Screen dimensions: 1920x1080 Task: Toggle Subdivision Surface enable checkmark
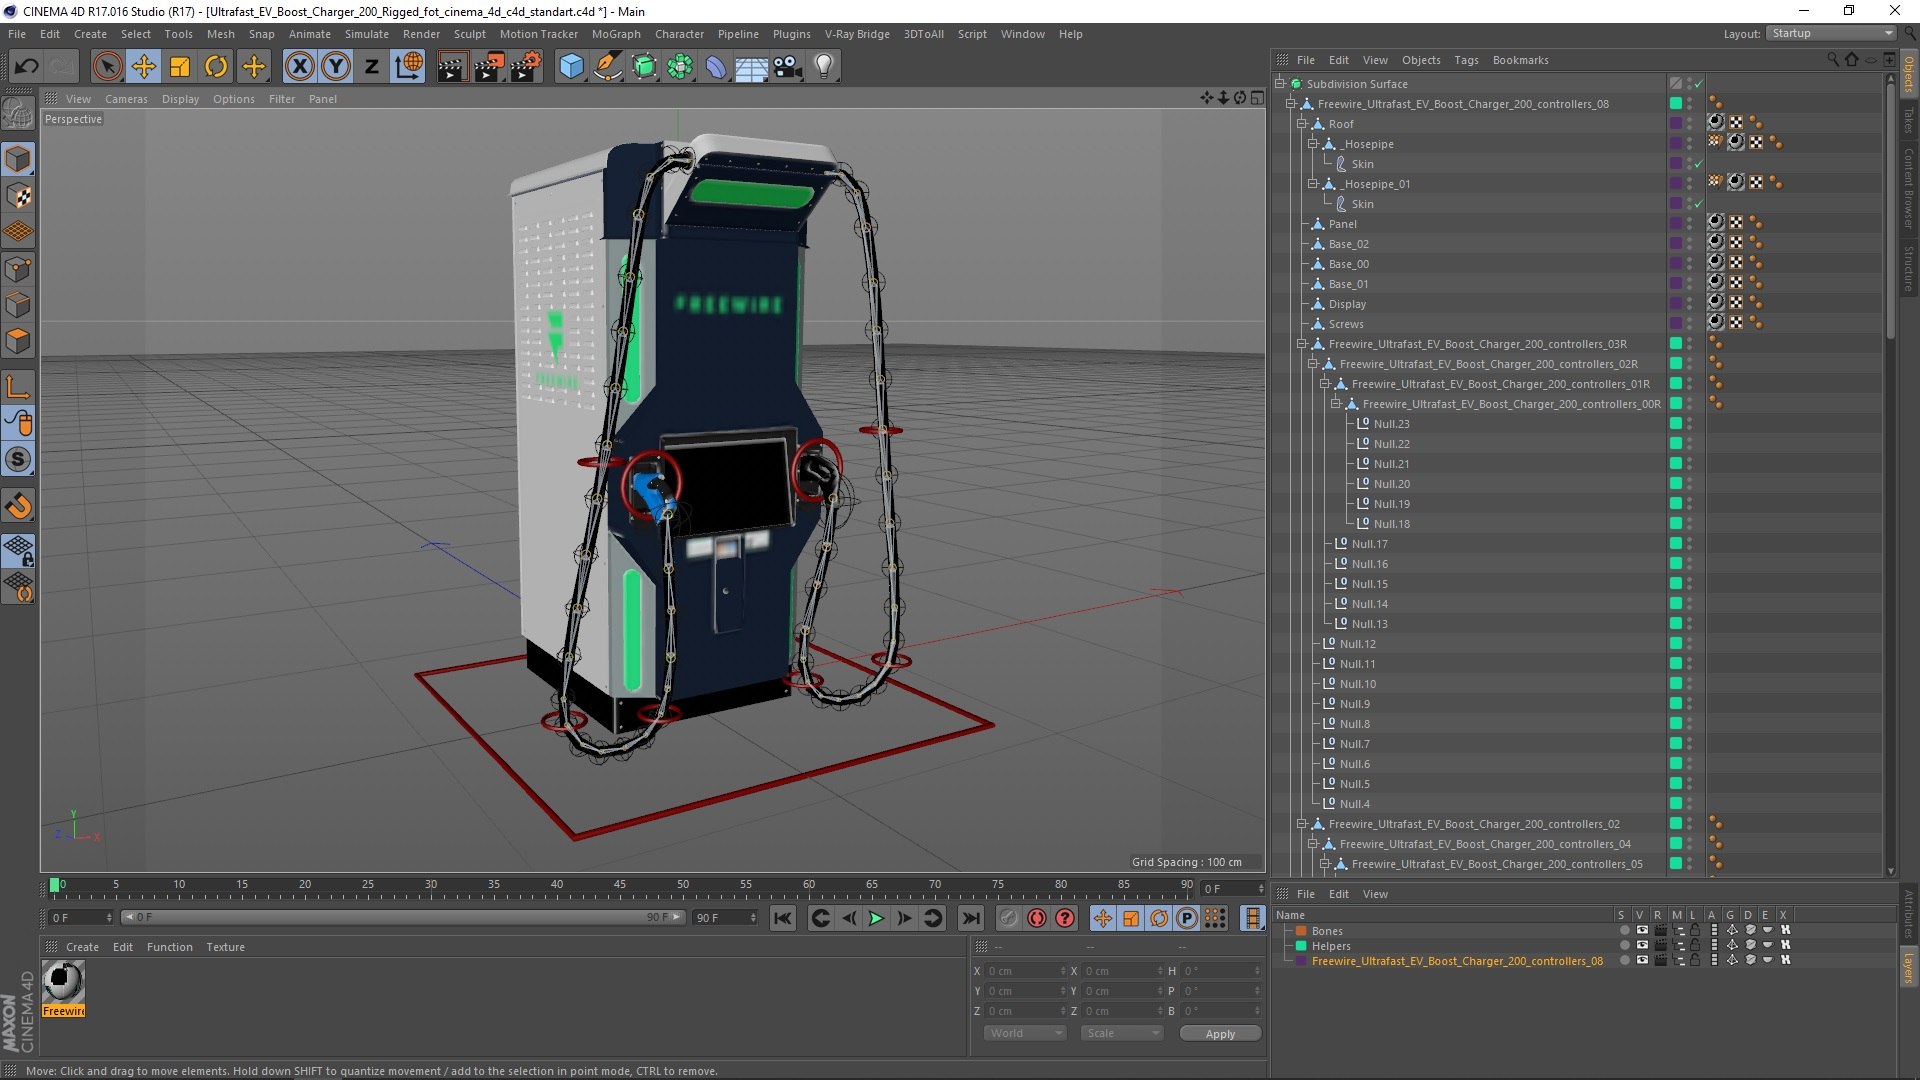[x=1698, y=84]
